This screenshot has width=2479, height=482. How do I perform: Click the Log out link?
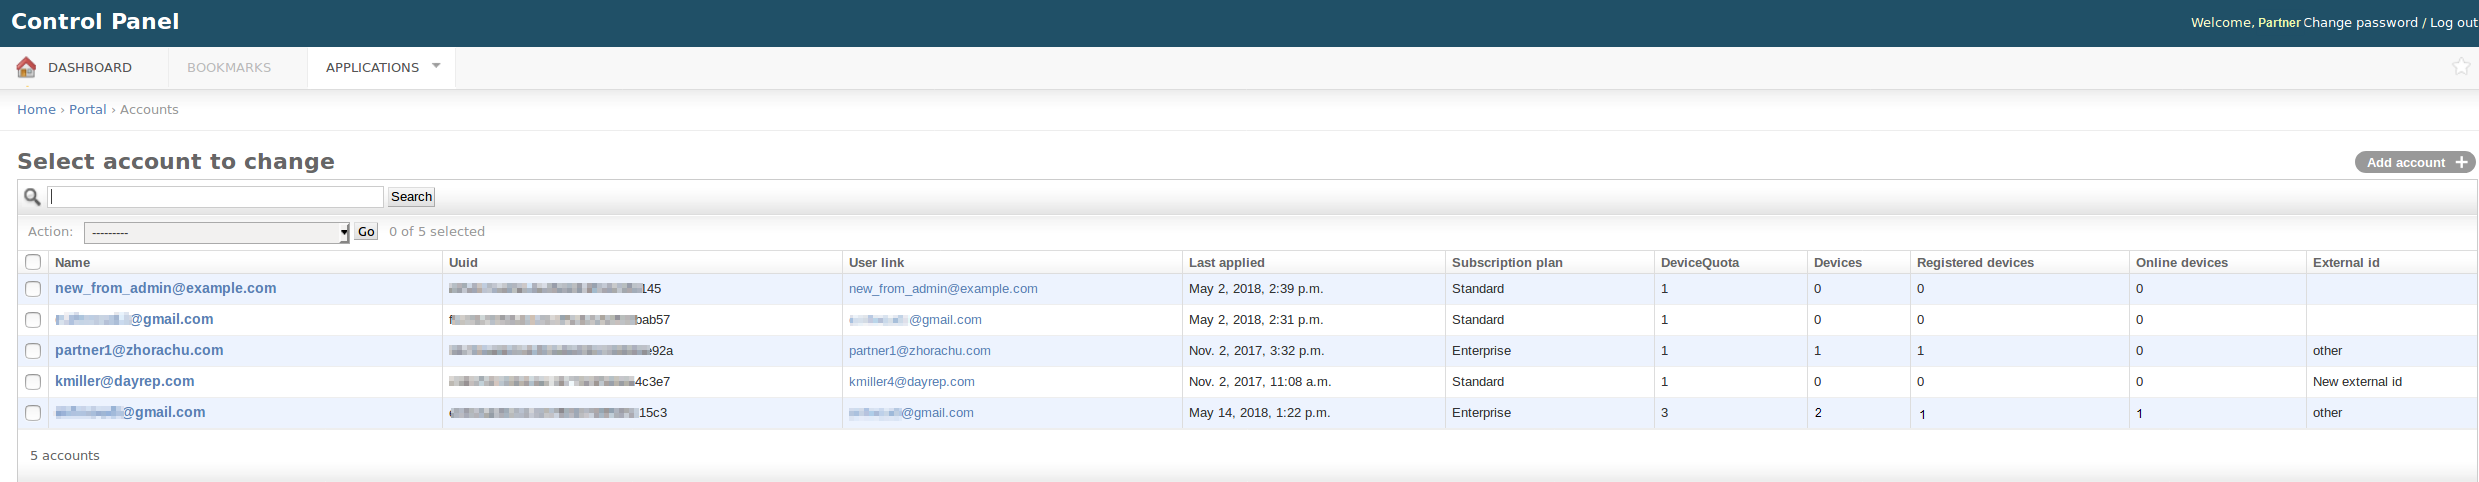(x=2453, y=23)
